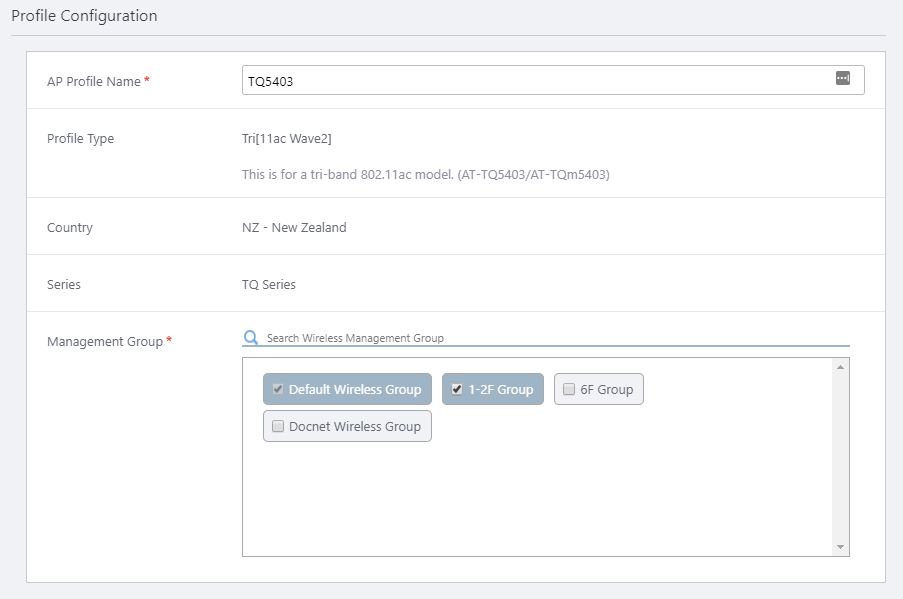Image resolution: width=903 pixels, height=599 pixels.
Task: Tick the Docnet Wireless Group checkbox
Action: pyautogui.click(x=278, y=426)
